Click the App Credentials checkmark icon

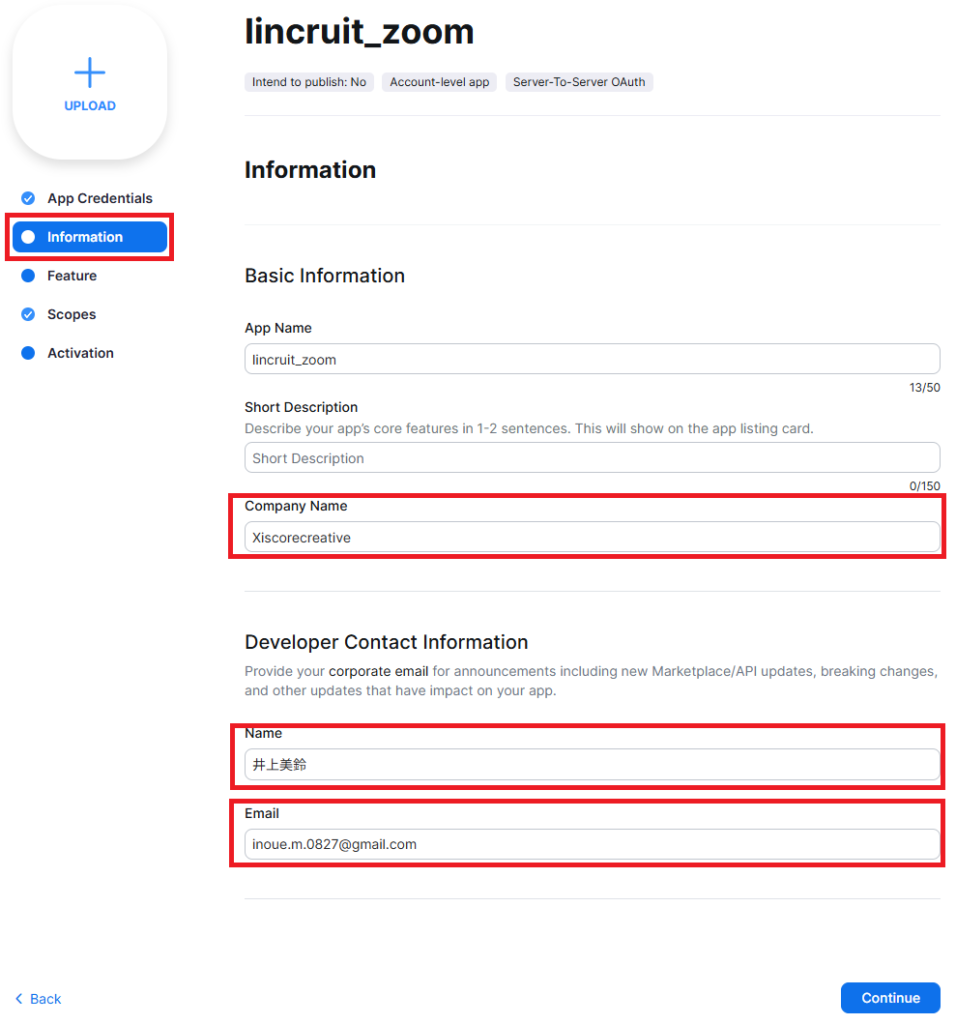point(28,198)
